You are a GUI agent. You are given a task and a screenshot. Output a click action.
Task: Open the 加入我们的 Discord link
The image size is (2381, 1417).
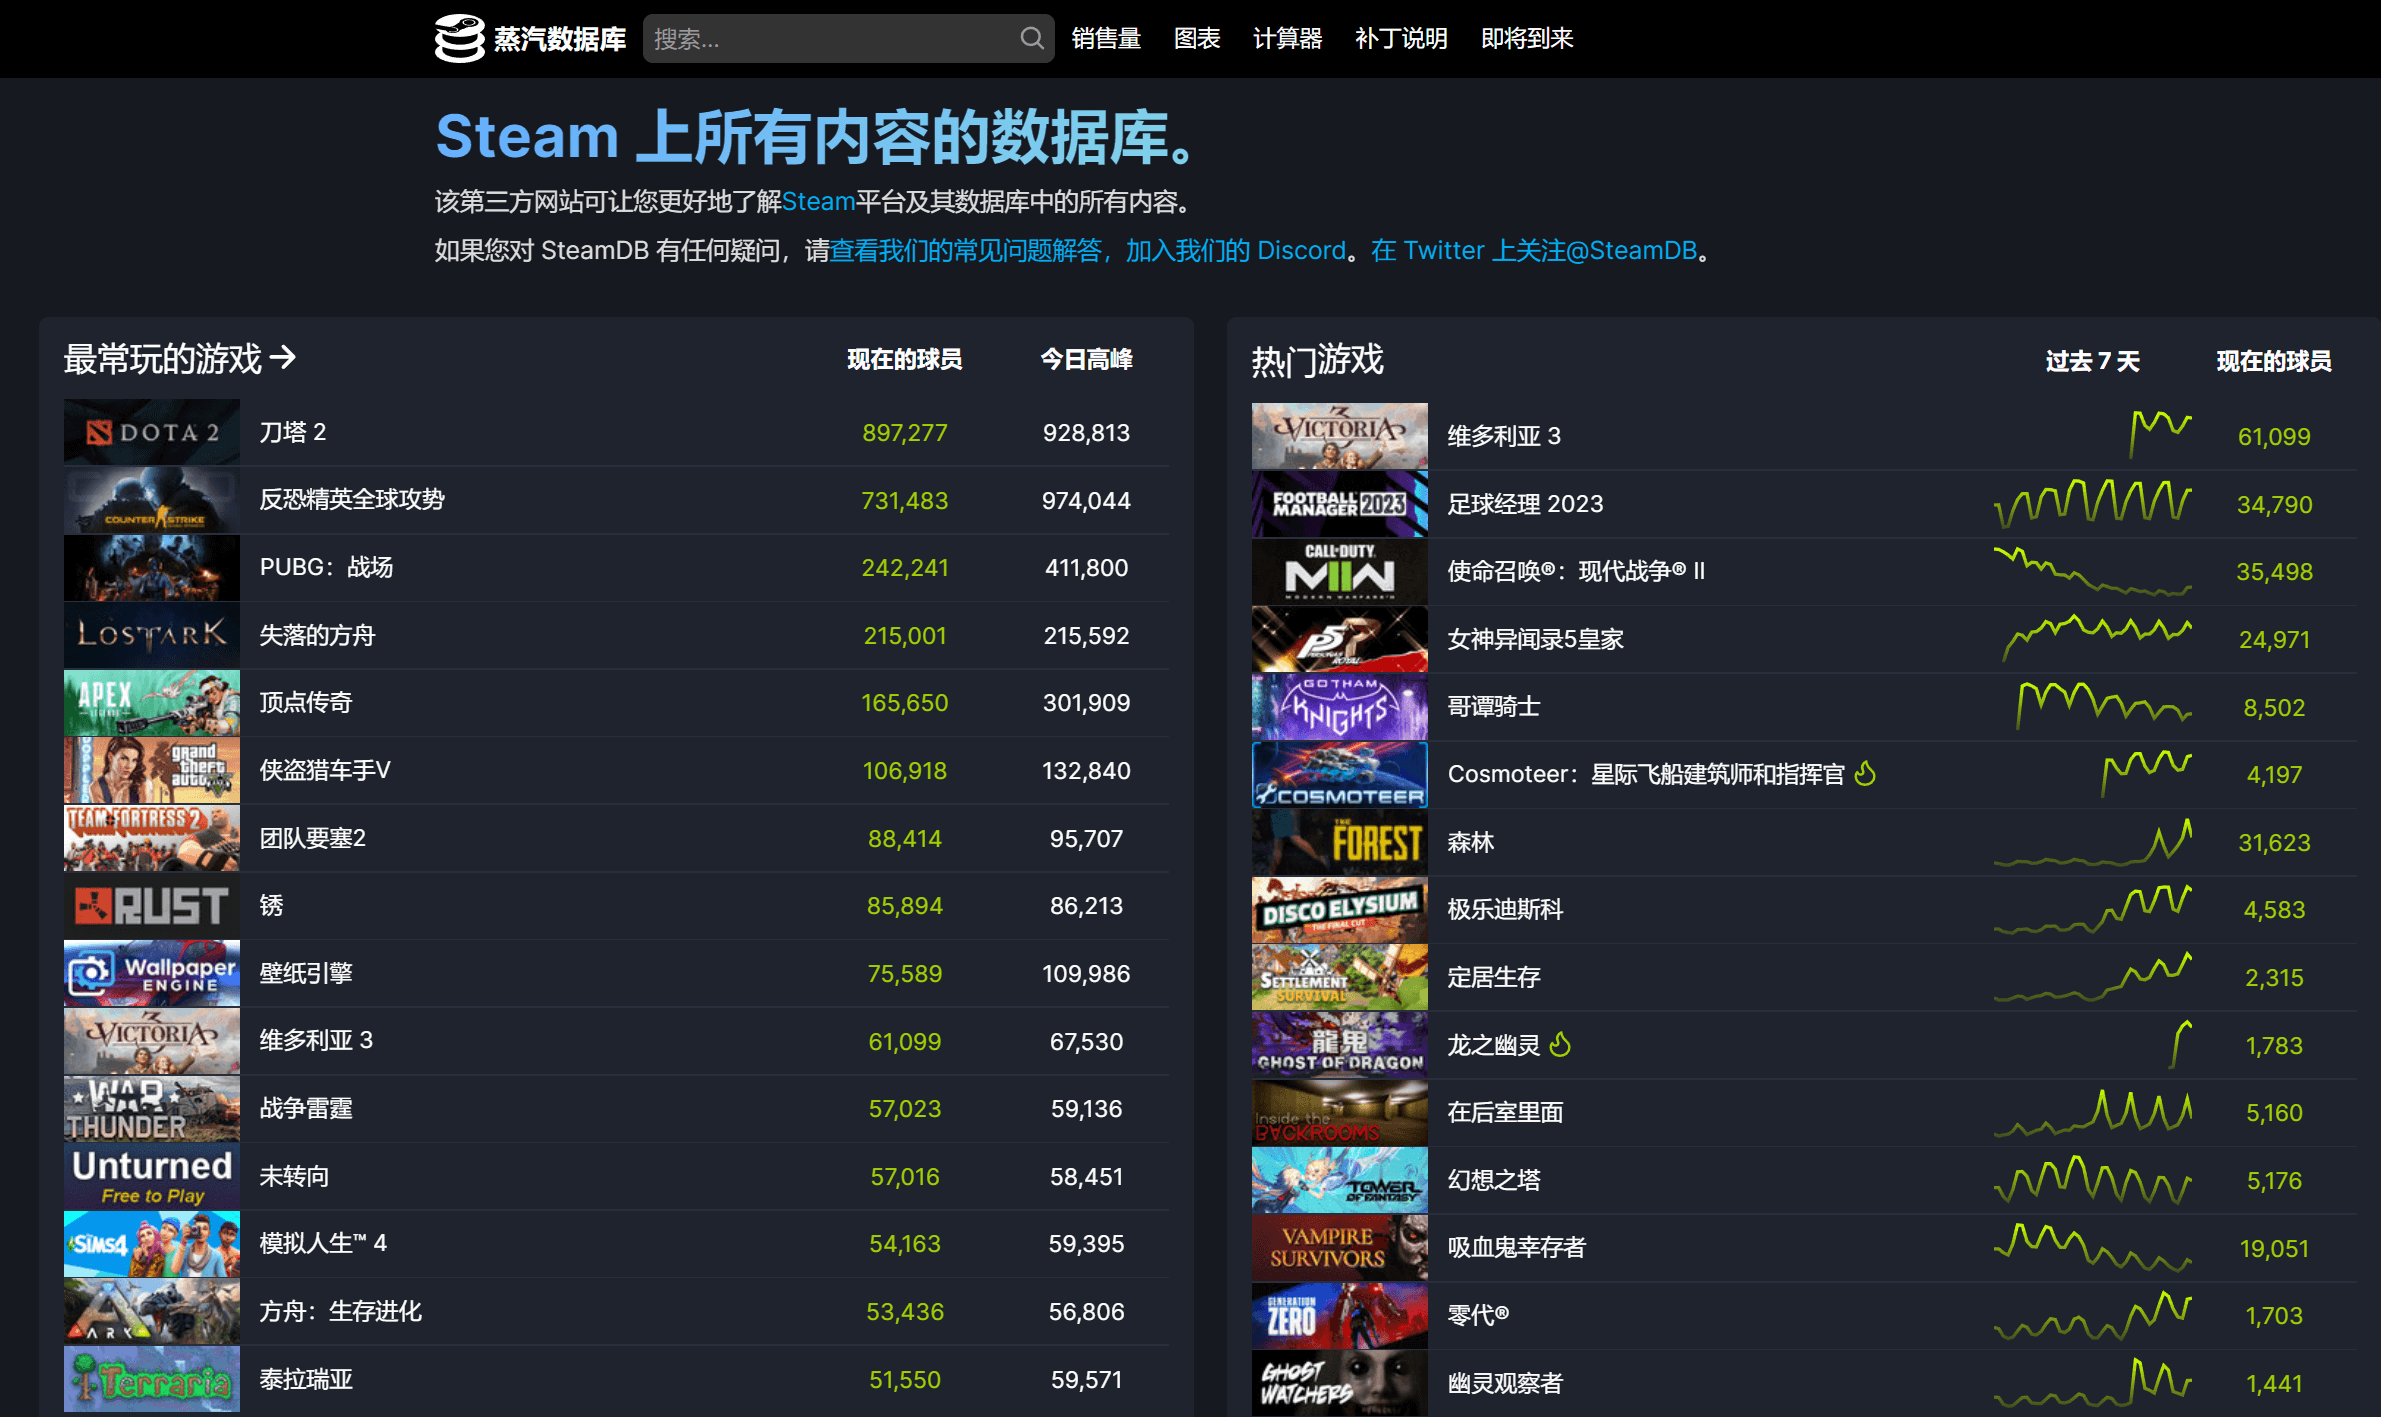1236,250
